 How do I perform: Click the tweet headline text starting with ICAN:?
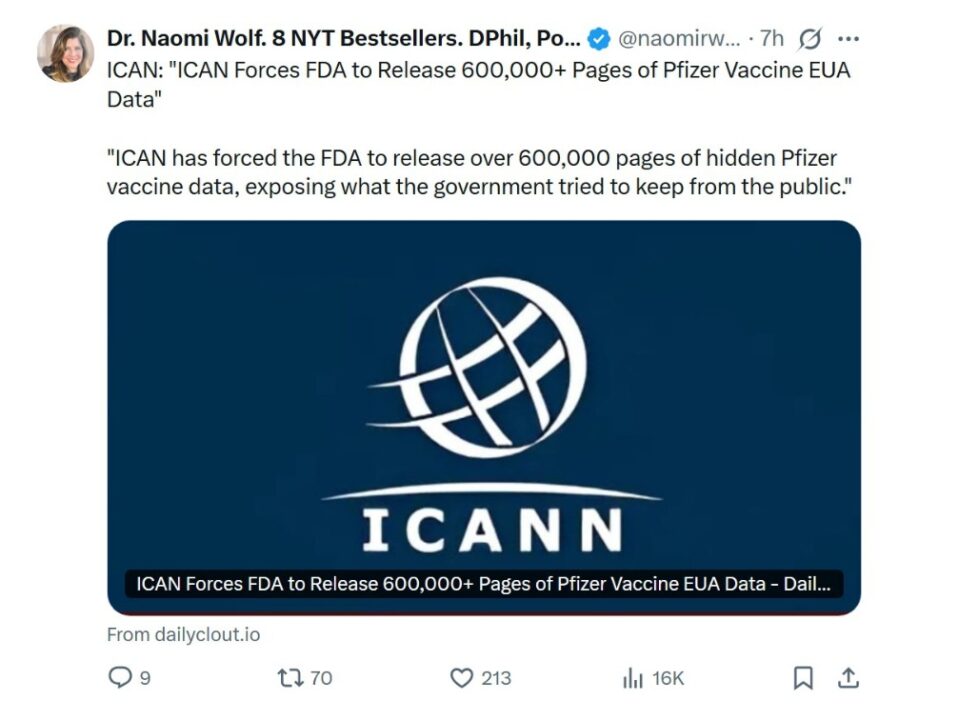pos(478,84)
